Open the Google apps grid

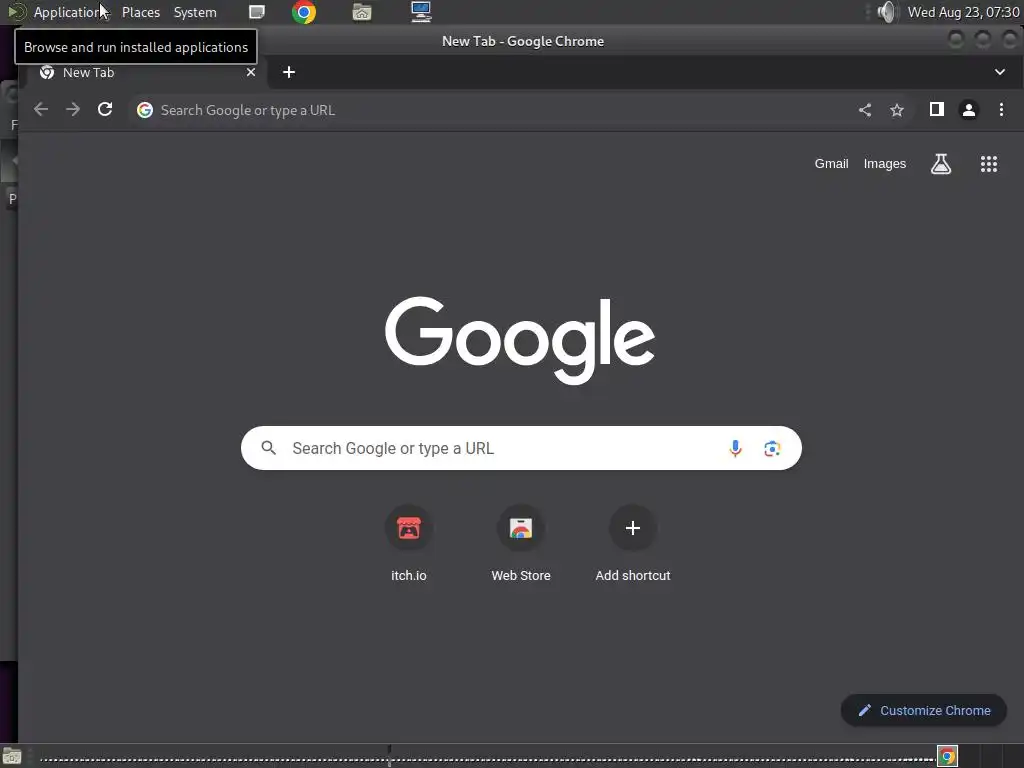pos(989,164)
